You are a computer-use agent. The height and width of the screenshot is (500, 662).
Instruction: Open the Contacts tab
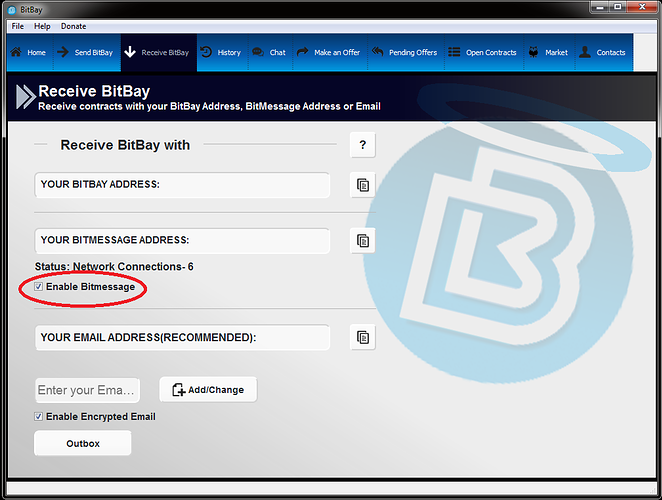[604, 53]
